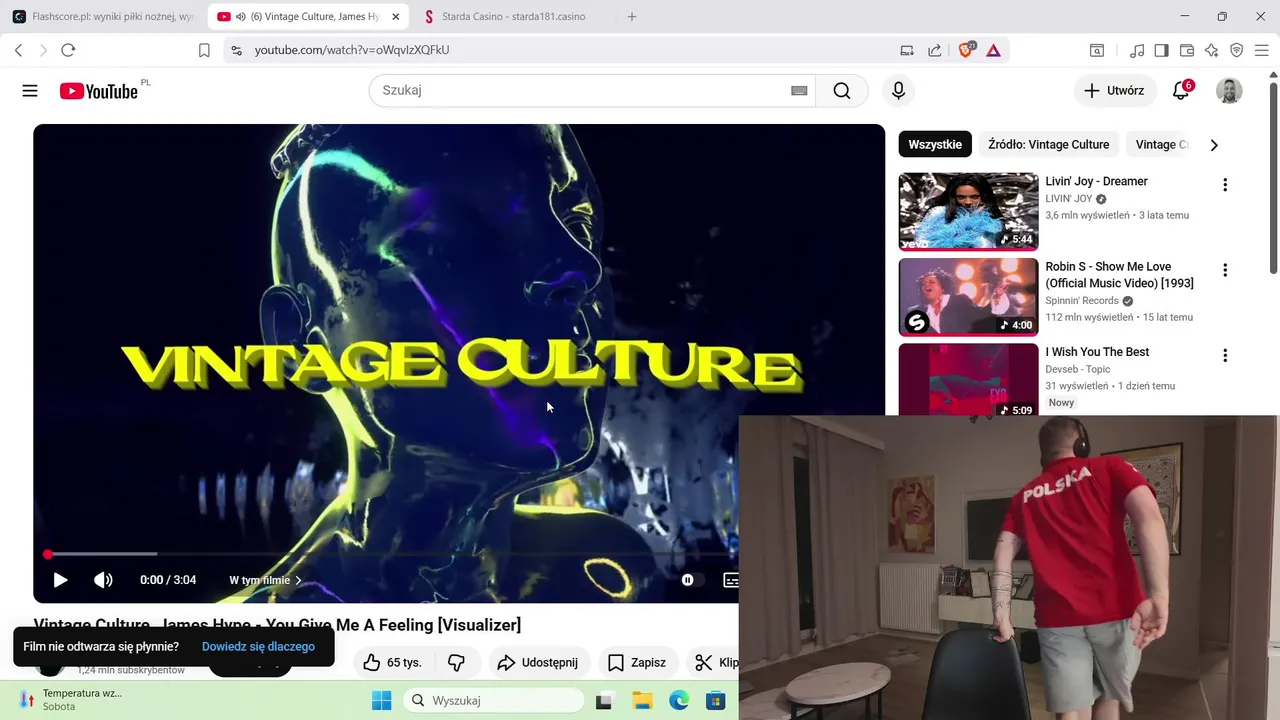Open options for I Wish You The Best
The height and width of the screenshot is (720, 1280).
(1225, 355)
